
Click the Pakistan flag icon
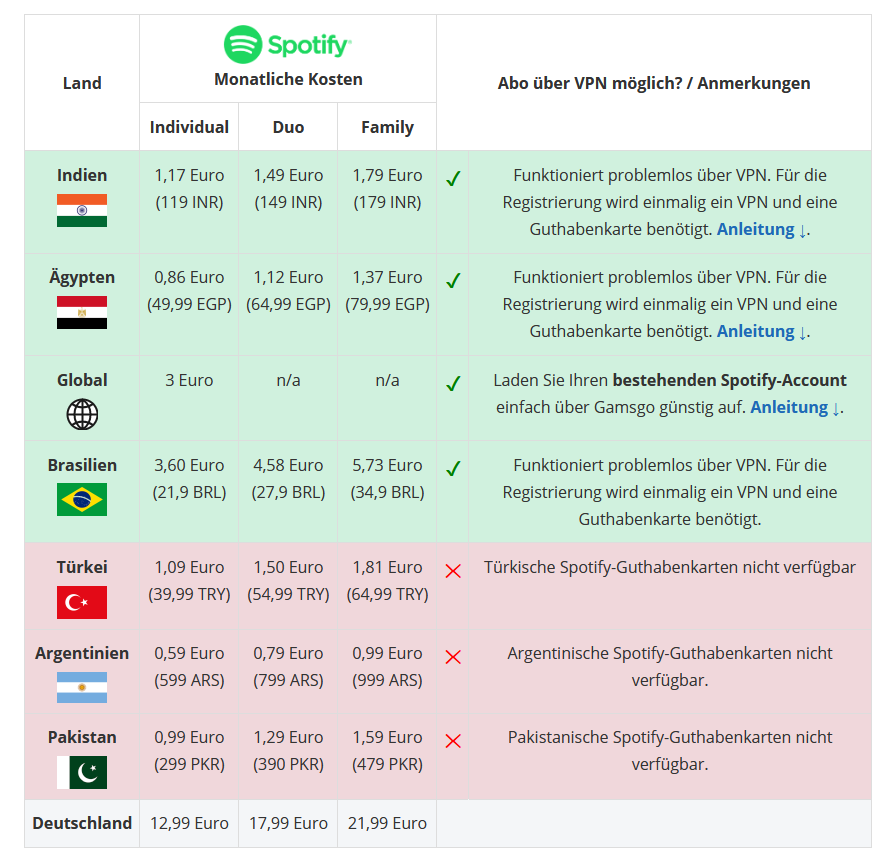82,772
